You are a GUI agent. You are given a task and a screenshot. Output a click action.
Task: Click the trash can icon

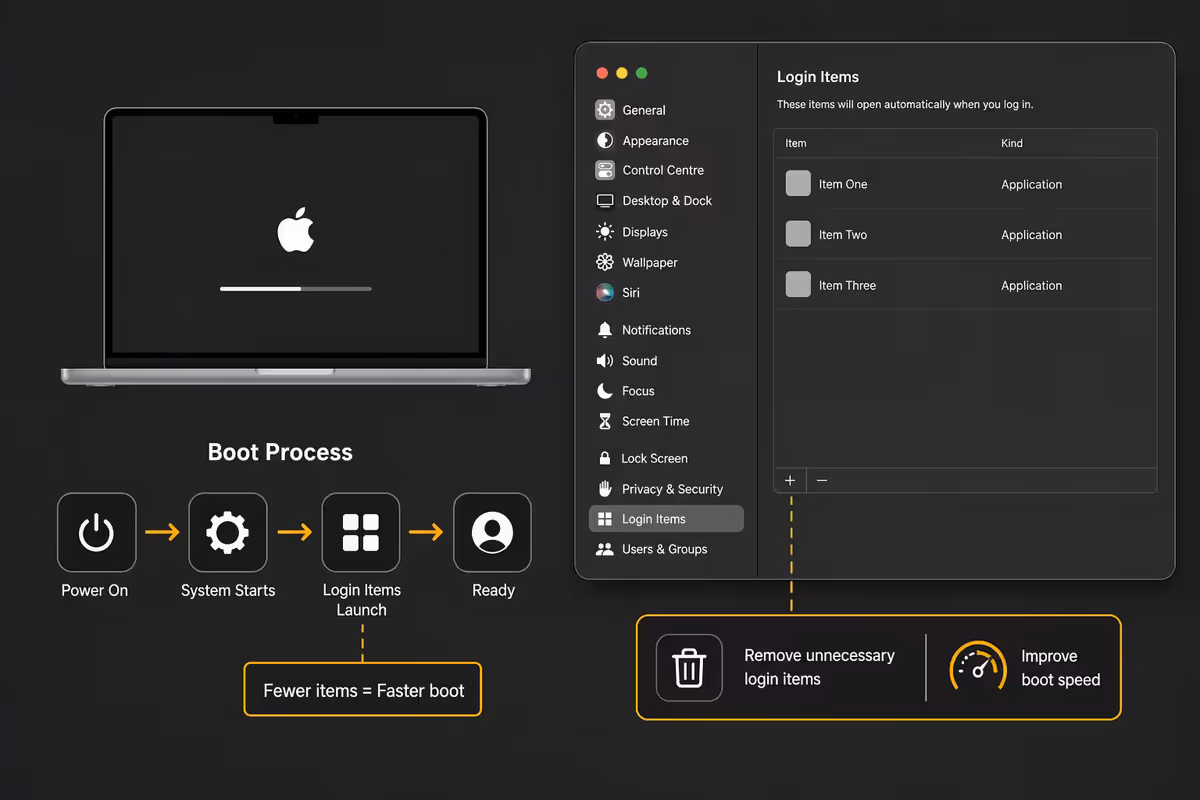(x=689, y=667)
